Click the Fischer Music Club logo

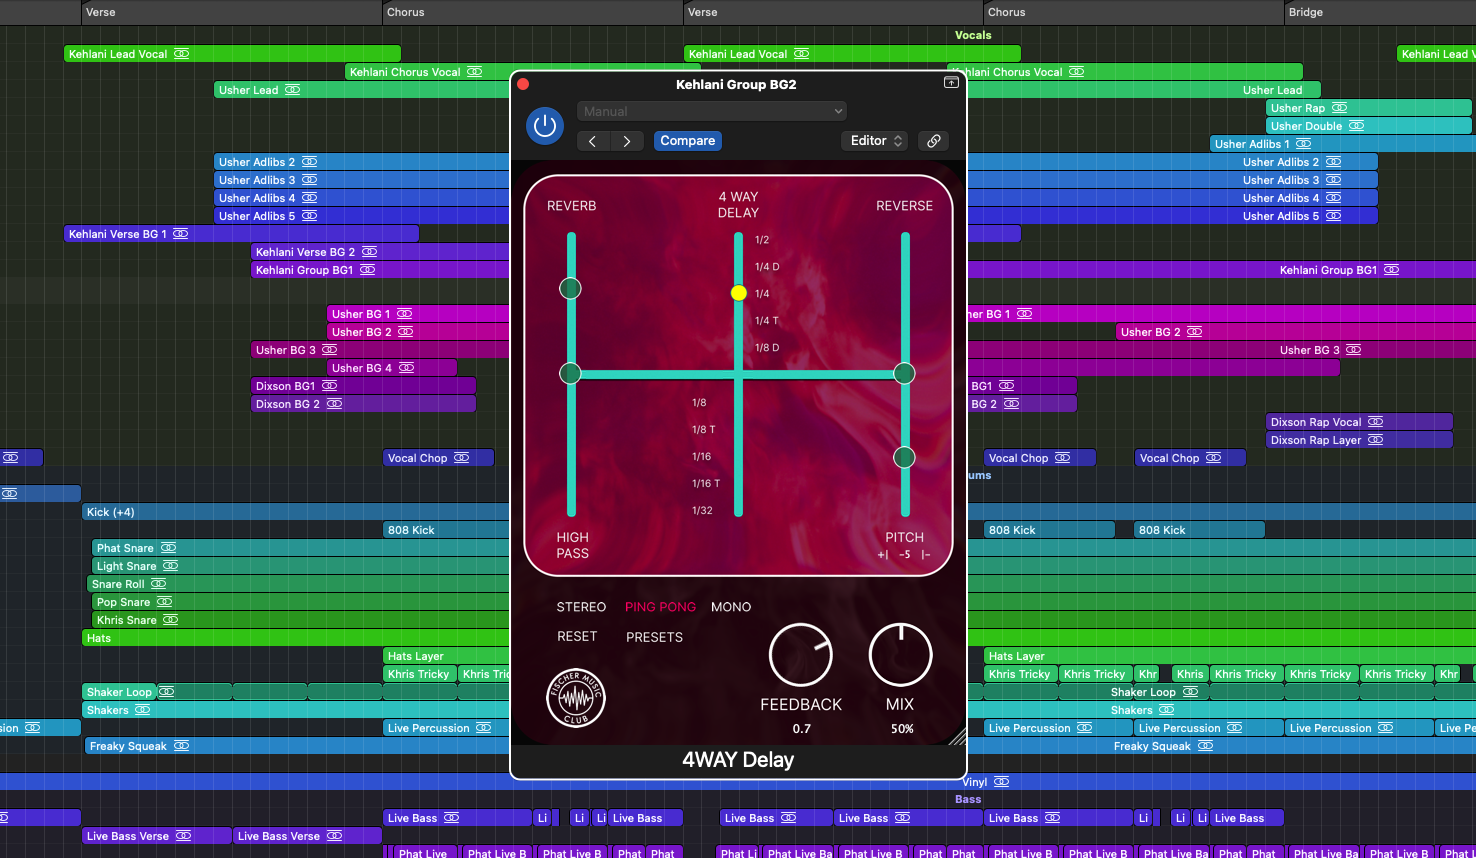click(576, 698)
